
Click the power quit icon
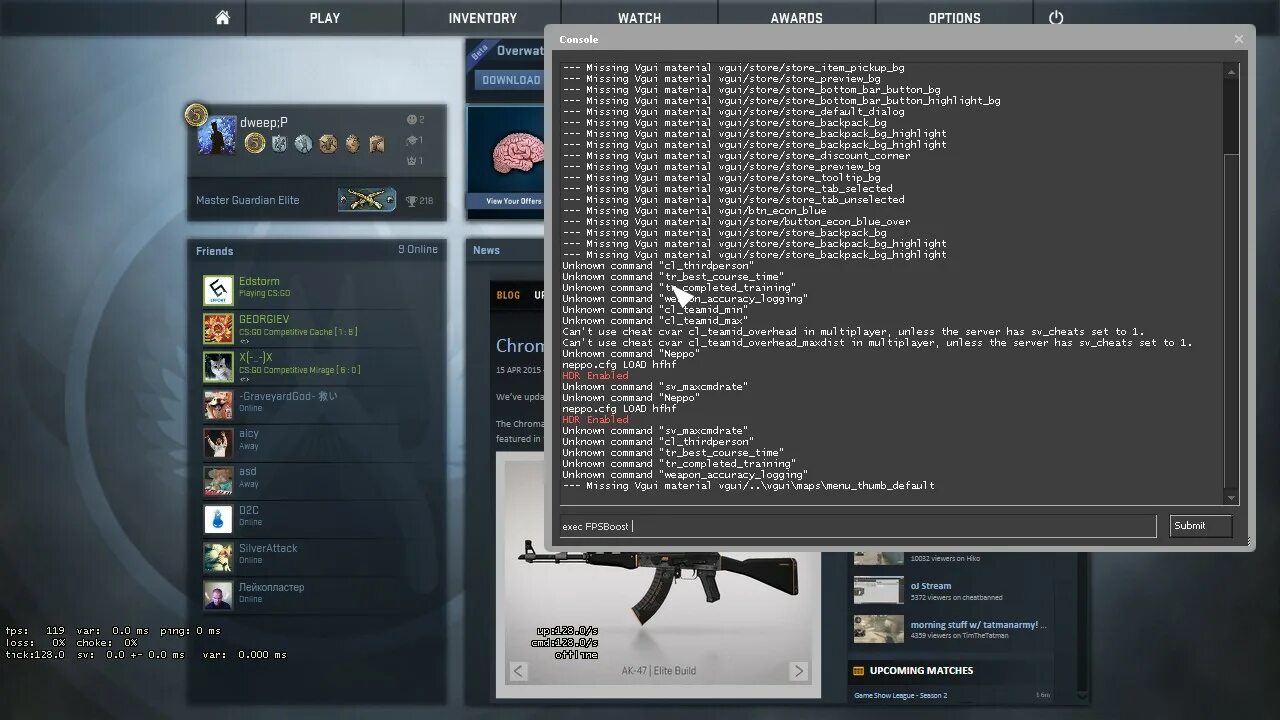click(x=1056, y=18)
